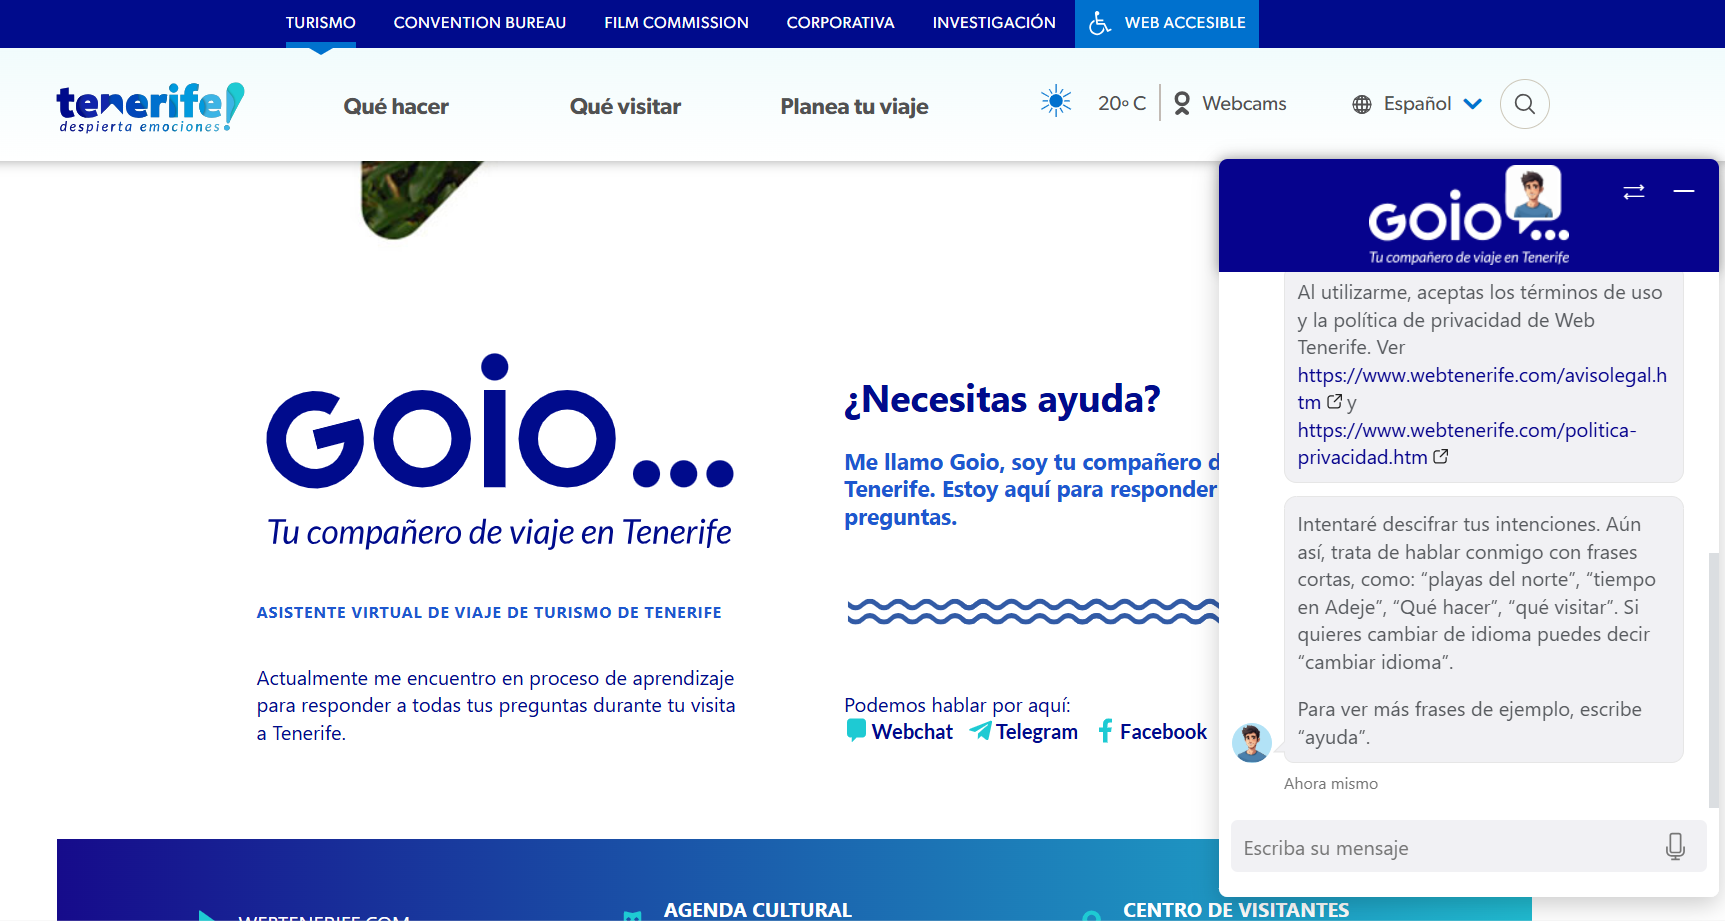Click the chat swap arrows icon
The width and height of the screenshot is (1725, 921).
1634,192
